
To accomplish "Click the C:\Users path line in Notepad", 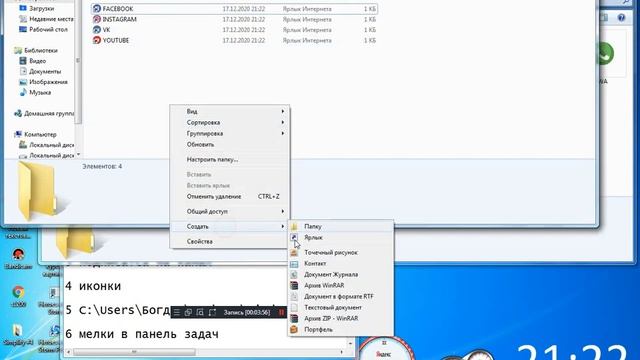I will coord(118,310).
